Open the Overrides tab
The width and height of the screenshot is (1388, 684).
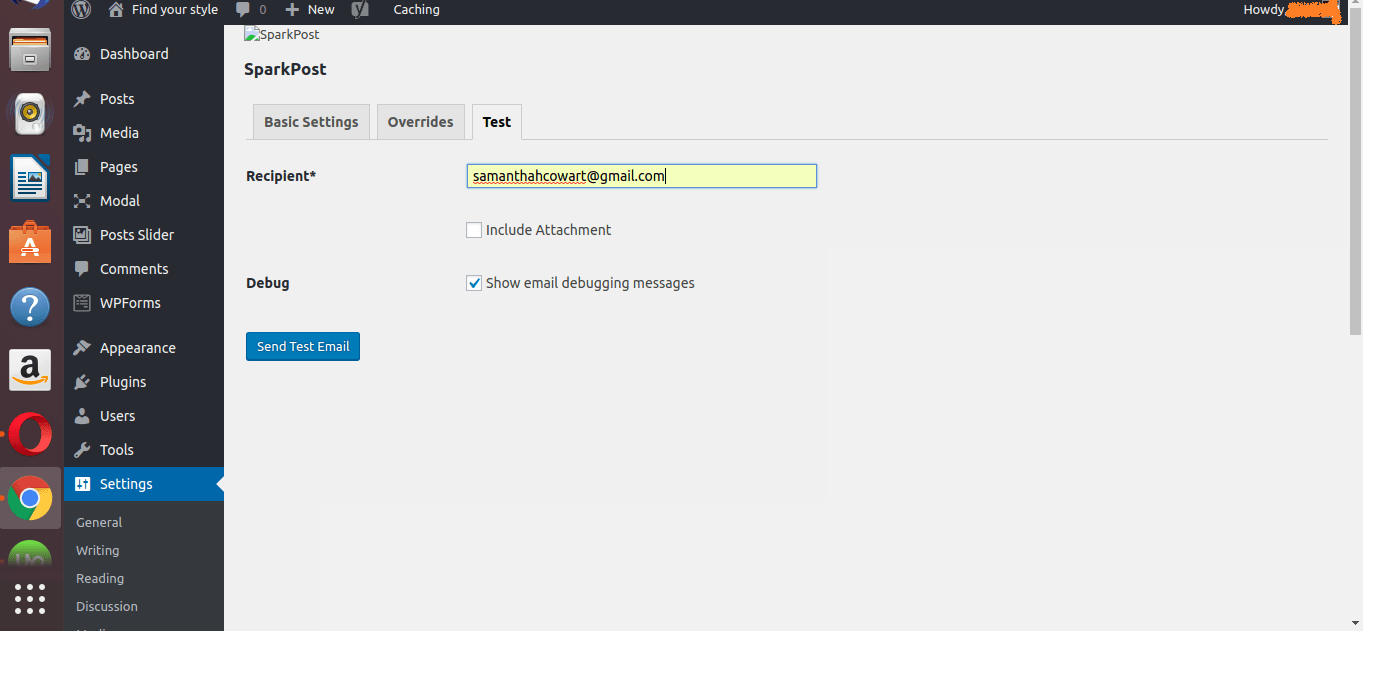420,121
